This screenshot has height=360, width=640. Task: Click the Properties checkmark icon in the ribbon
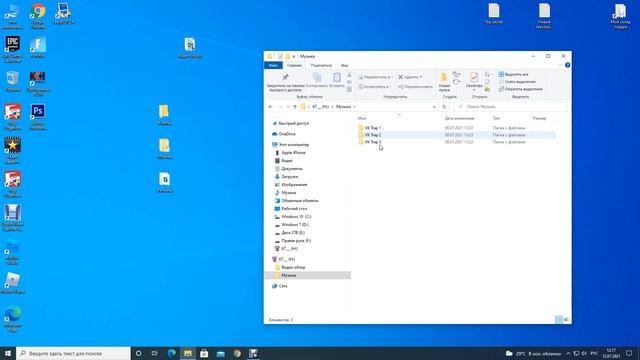coord(474,77)
